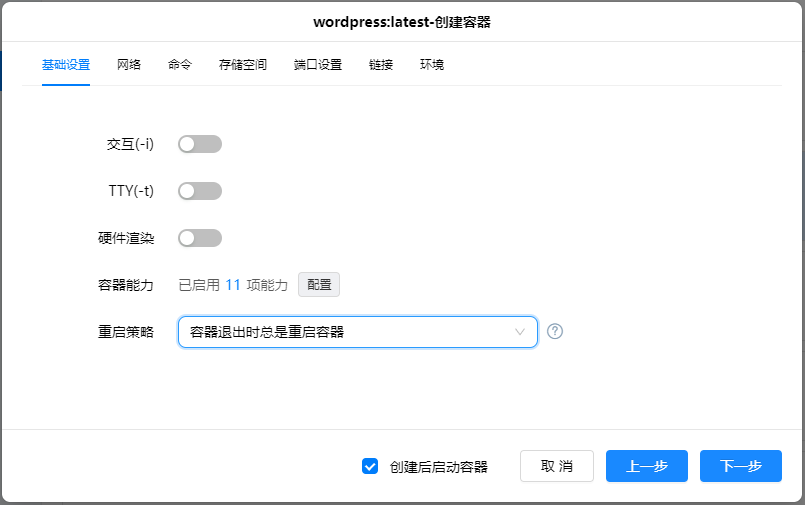The height and width of the screenshot is (505, 805).
Task: Switch to the 网络 tab
Action: 129,65
